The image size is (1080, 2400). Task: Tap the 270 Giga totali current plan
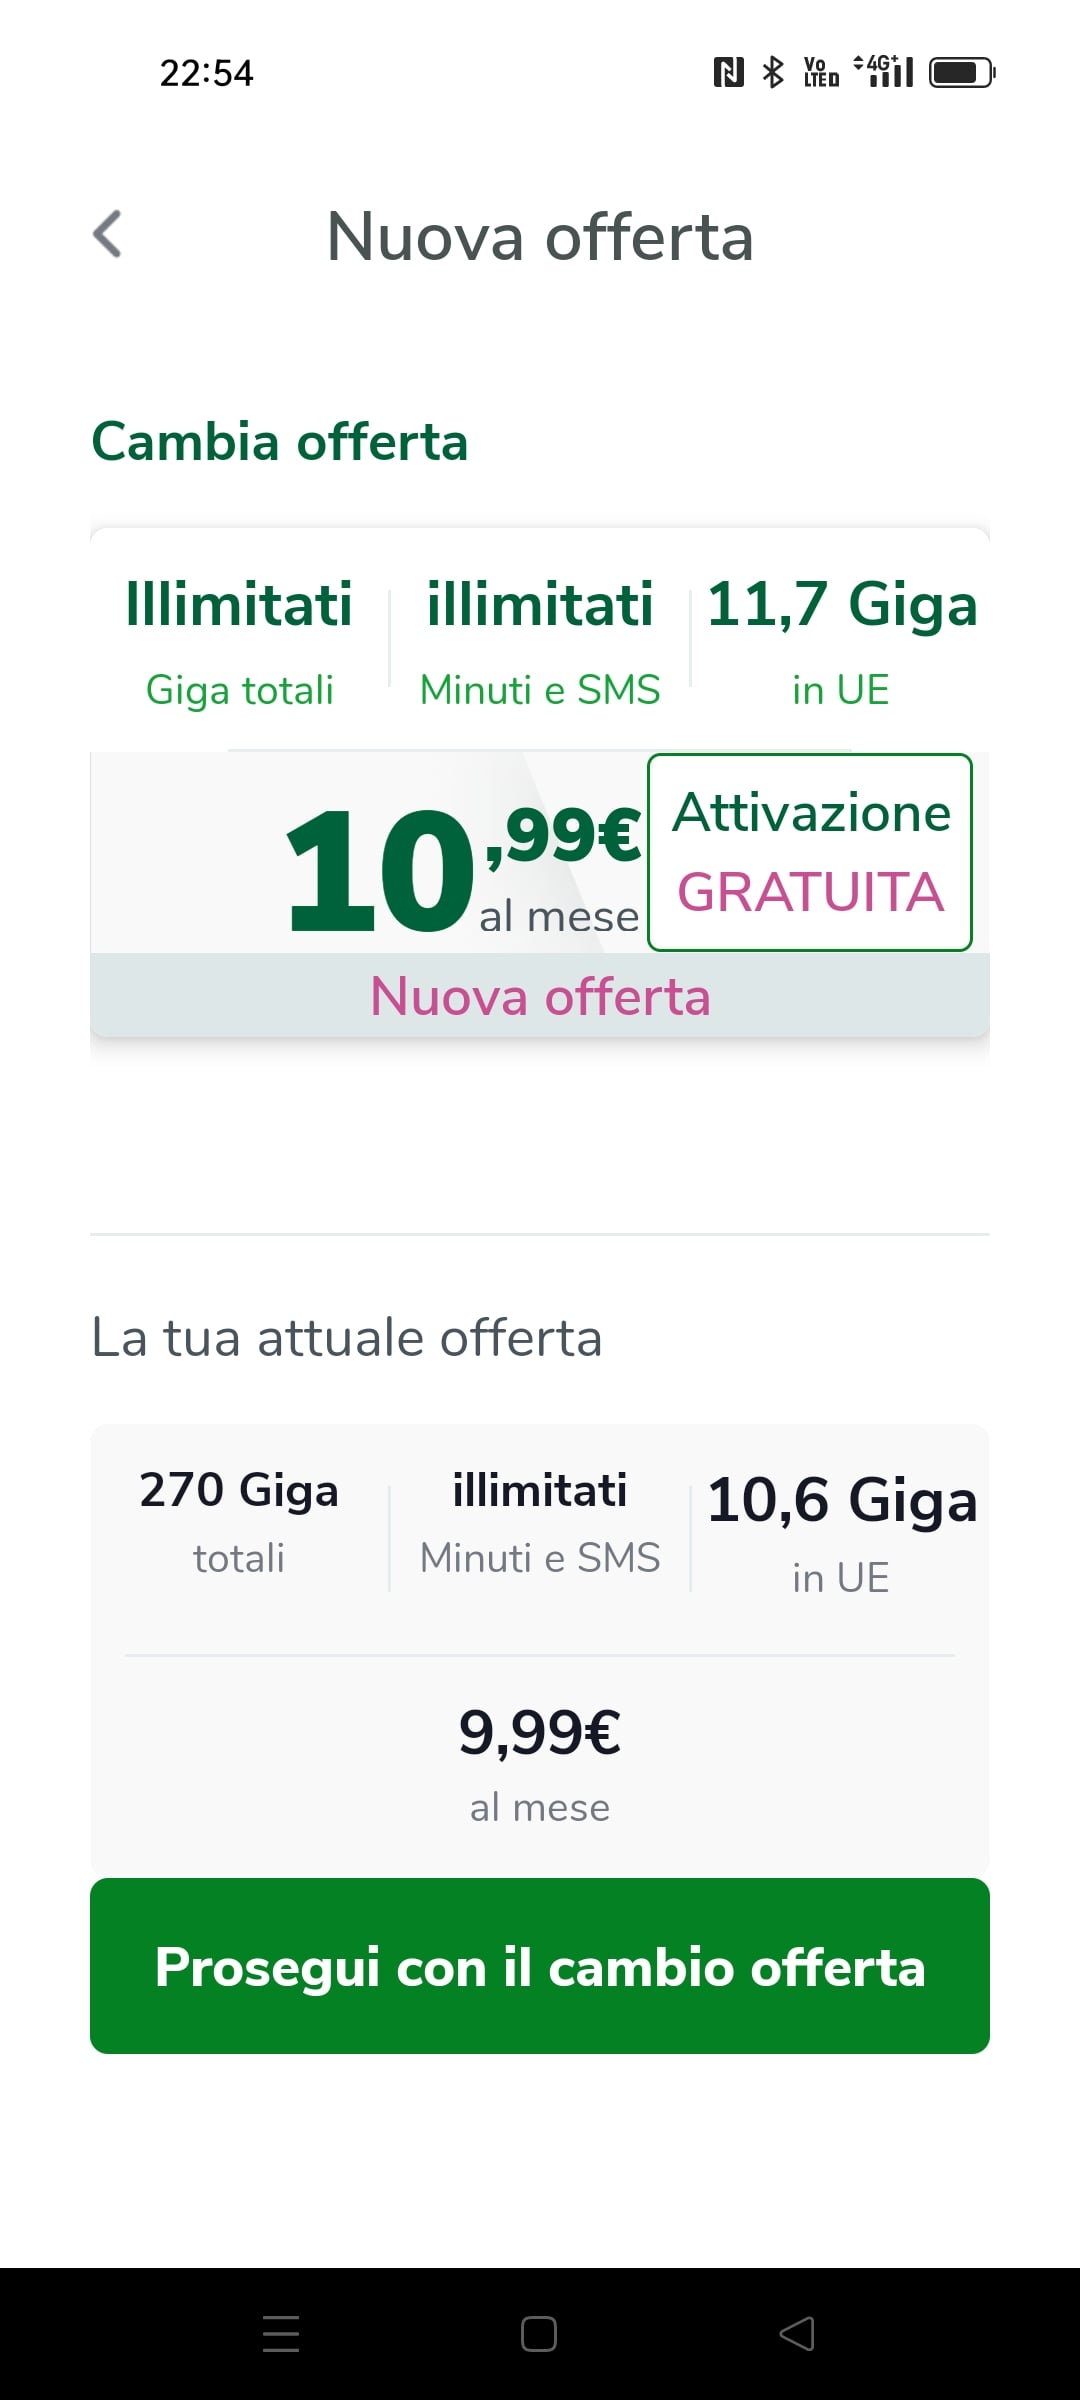pos(239,1520)
